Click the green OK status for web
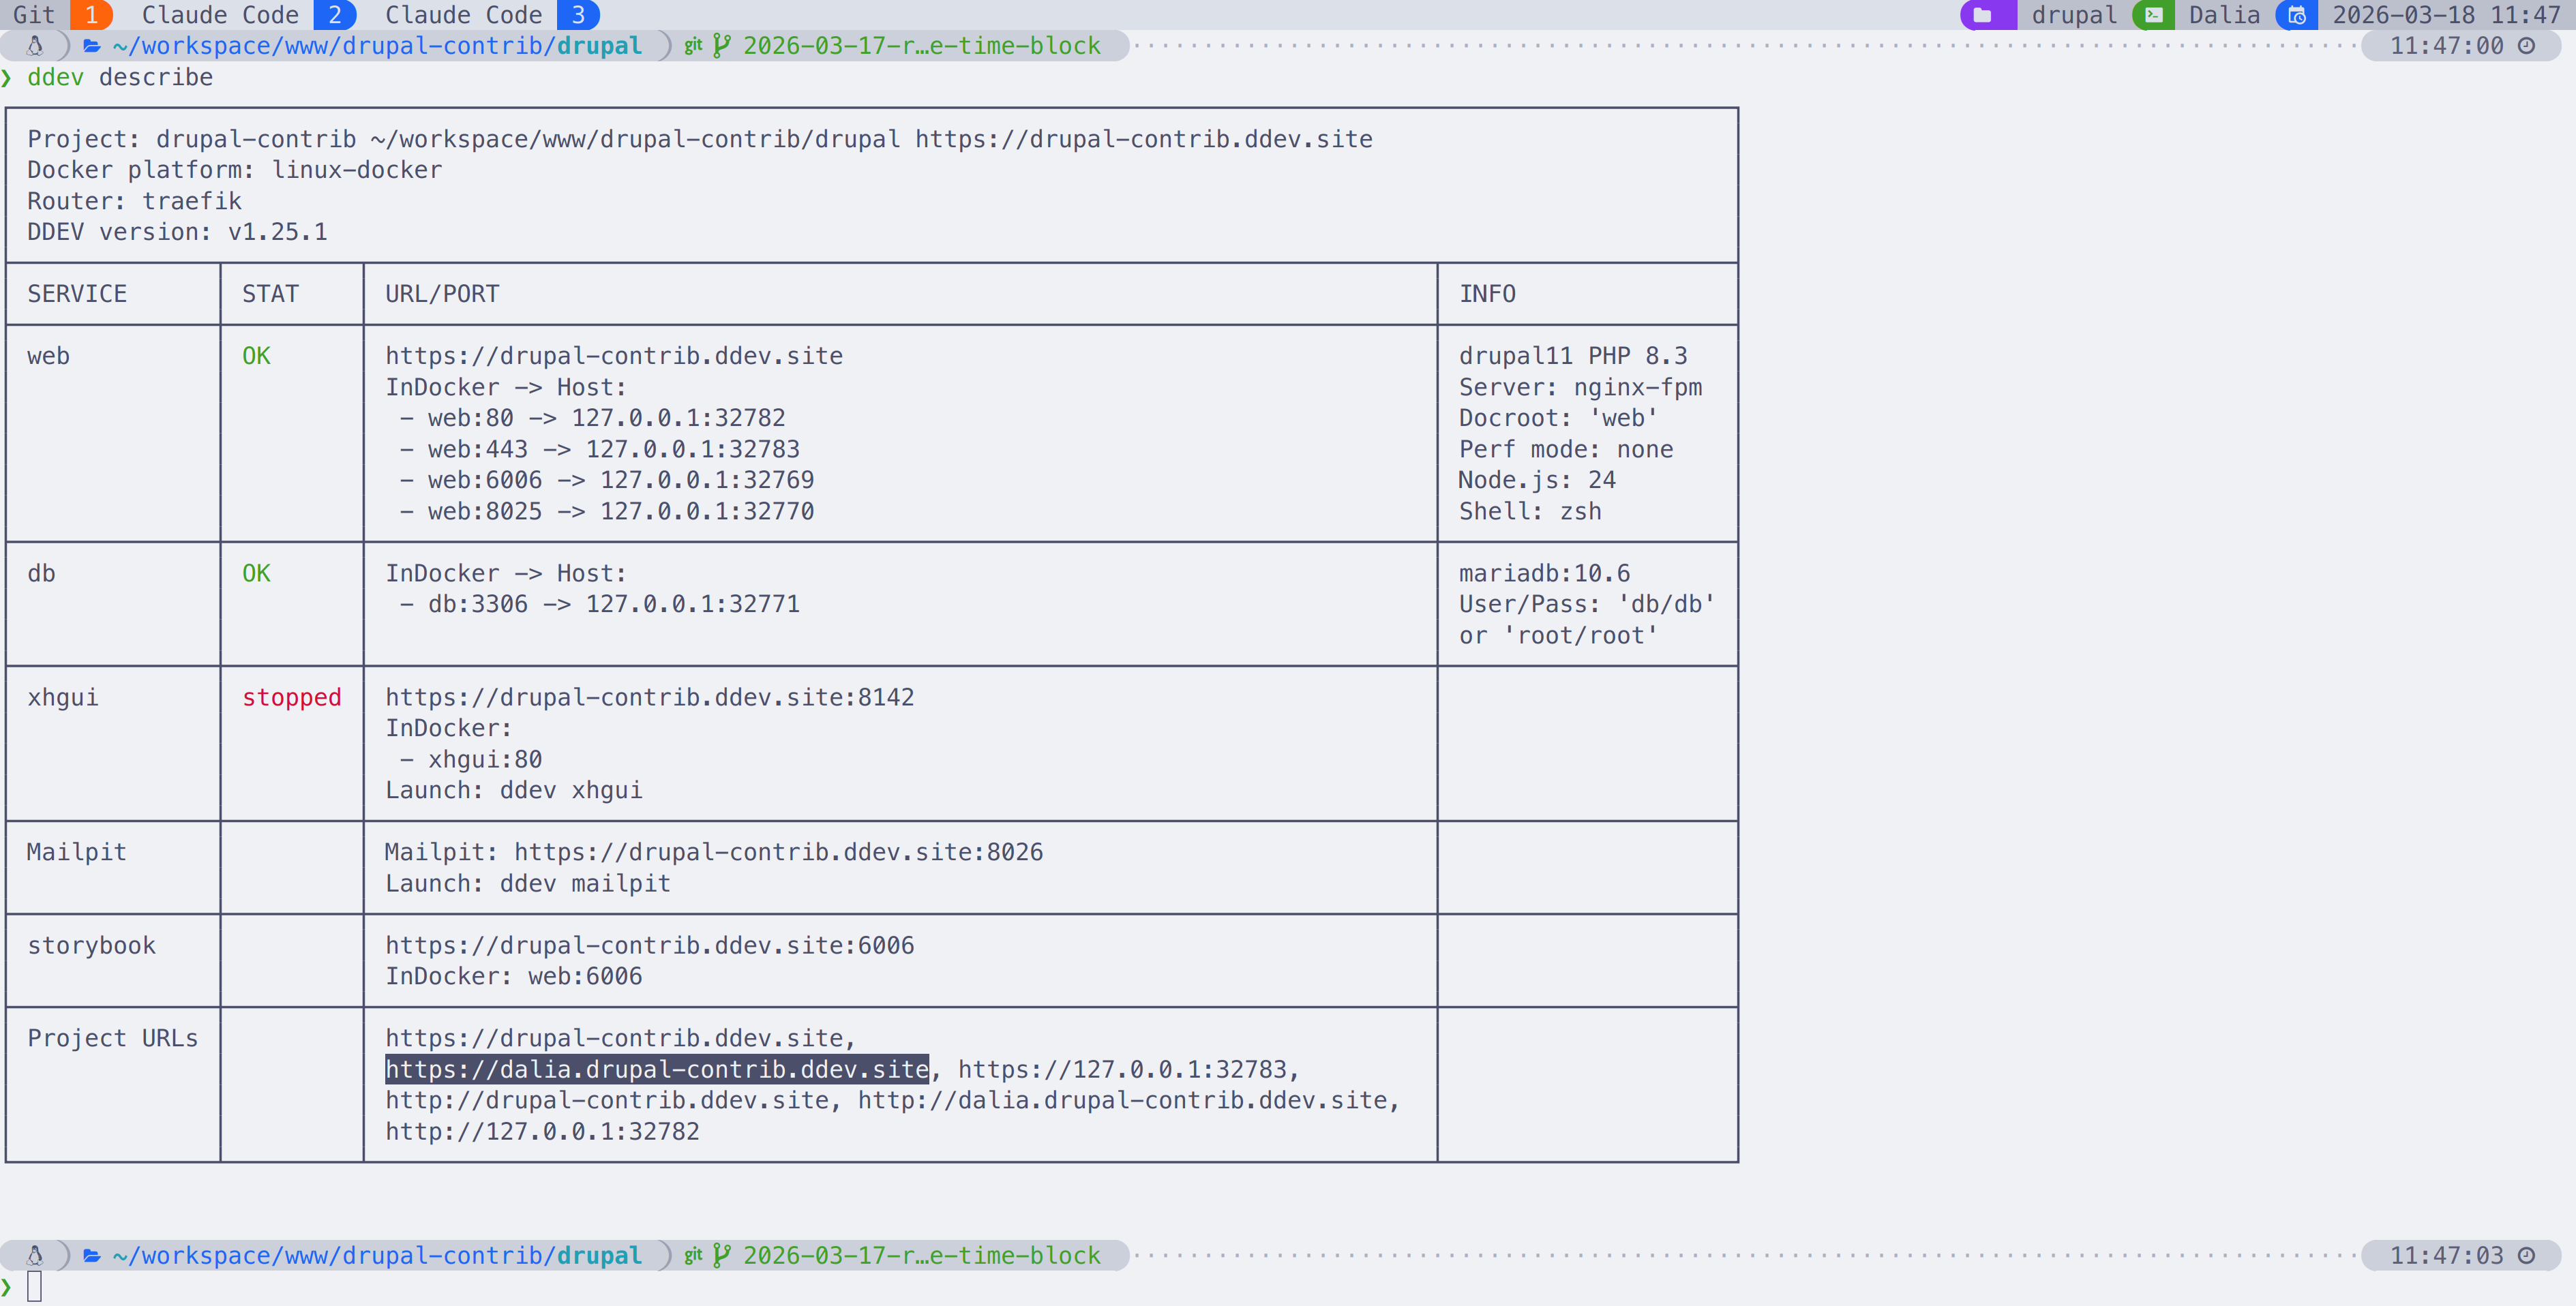 tap(256, 356)
